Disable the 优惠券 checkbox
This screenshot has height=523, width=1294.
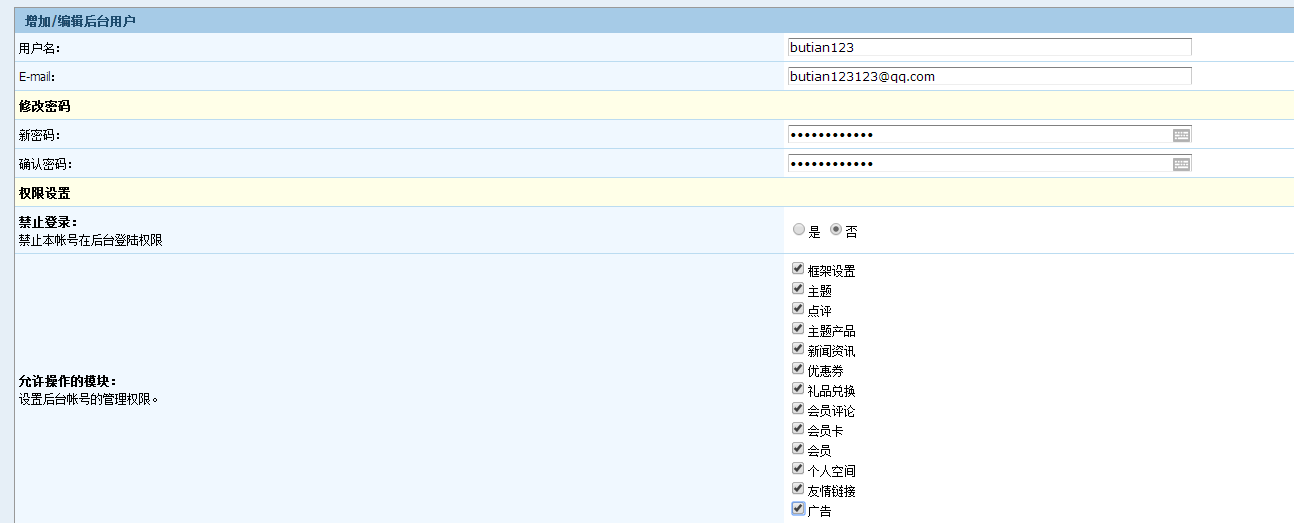point(798,369)
